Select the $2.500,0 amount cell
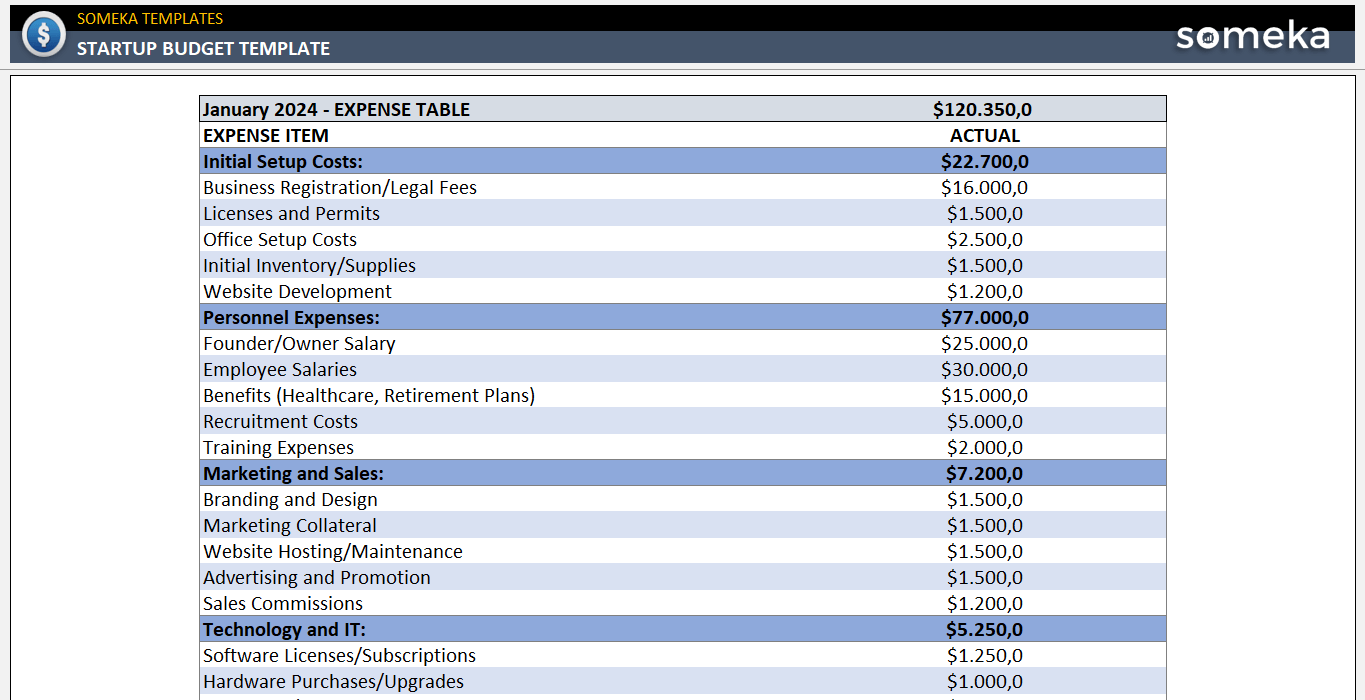 [985, 239]
